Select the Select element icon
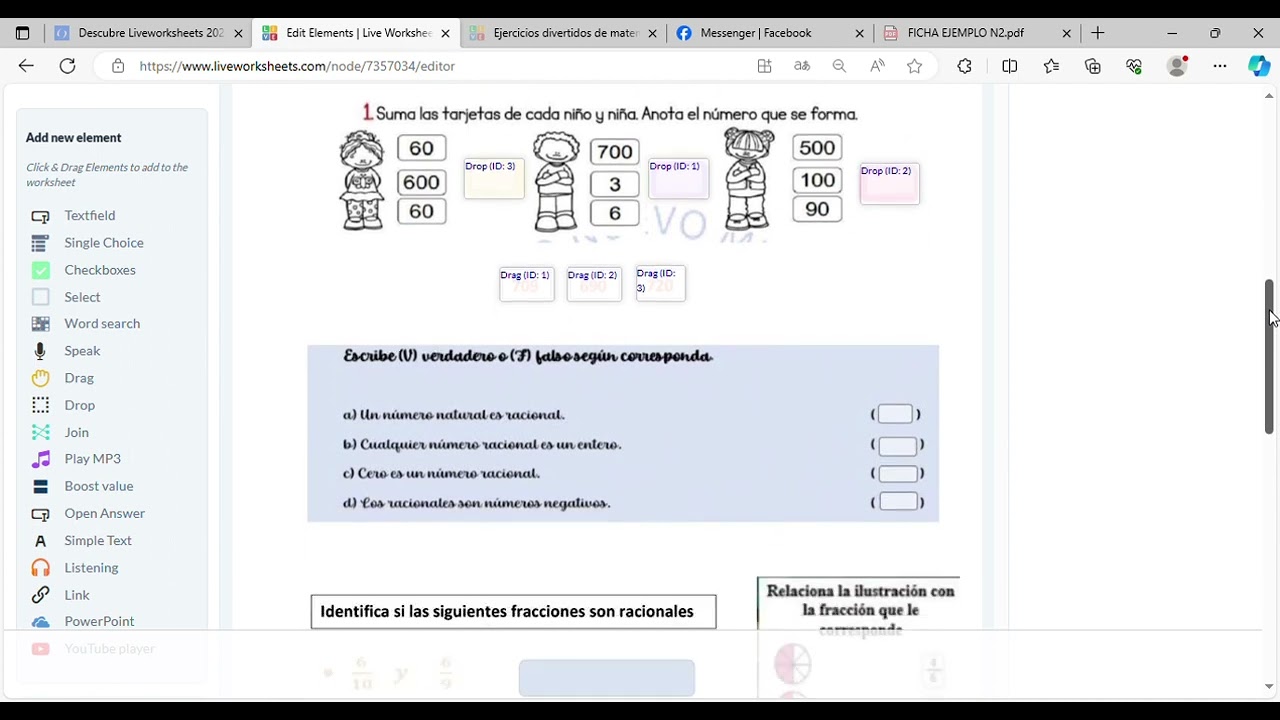This screenshot has height=720, width=1280. [40, 297]
